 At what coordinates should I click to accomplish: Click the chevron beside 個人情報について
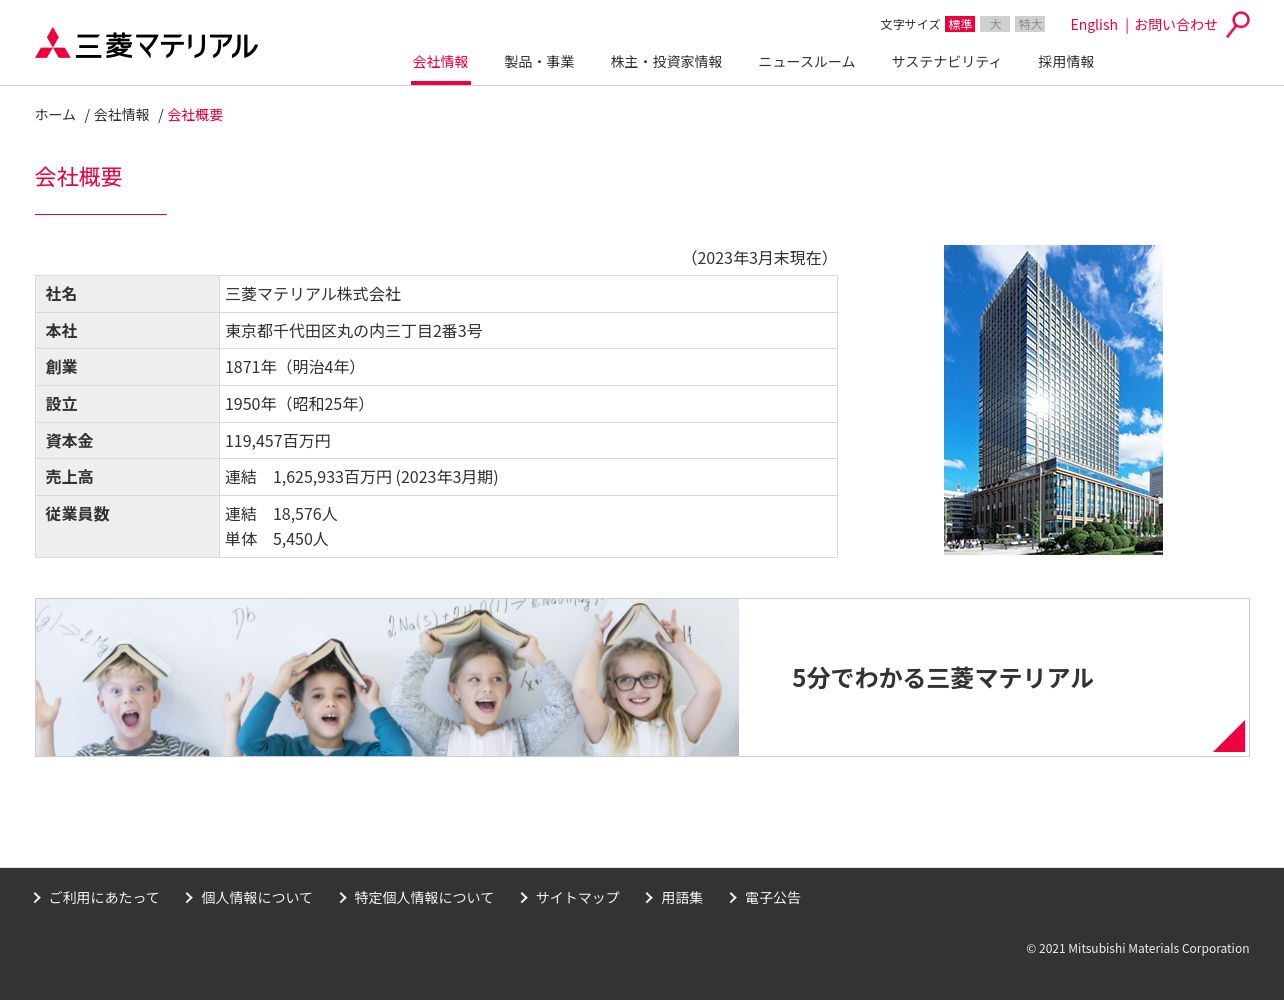tap(189, 898)
